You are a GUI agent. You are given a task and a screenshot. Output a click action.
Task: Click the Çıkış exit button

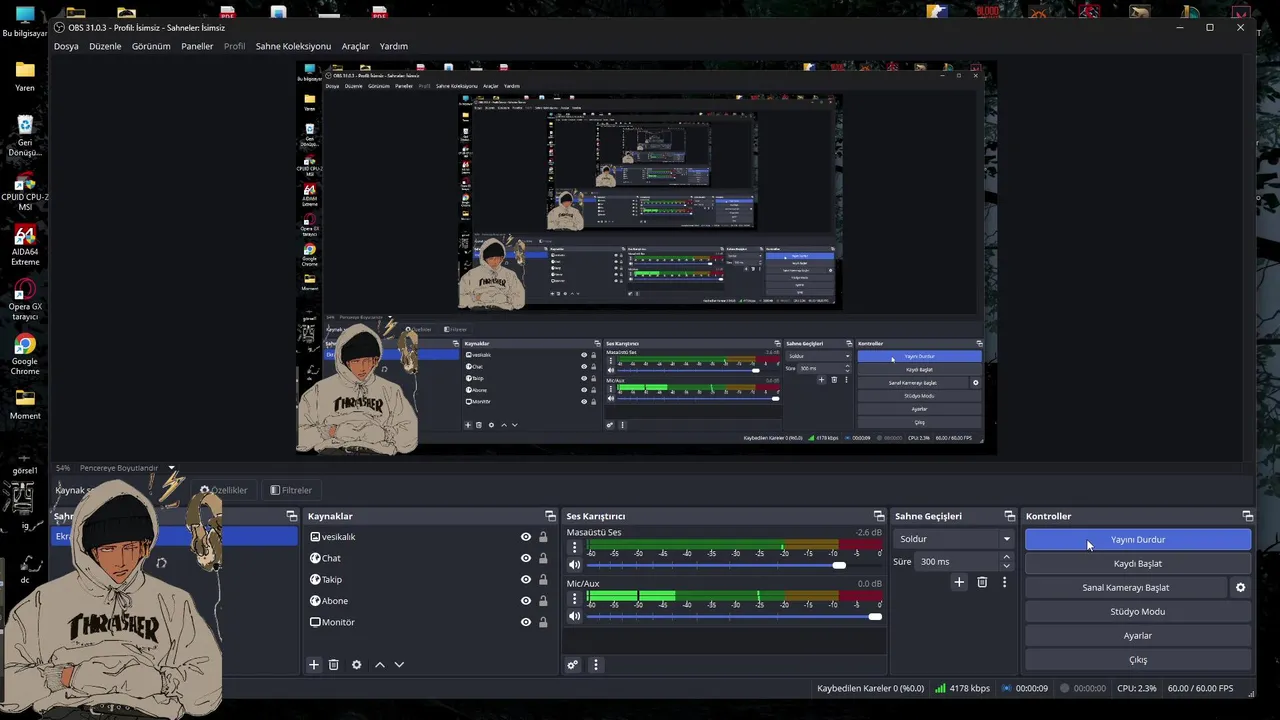tap(1138, 660)
